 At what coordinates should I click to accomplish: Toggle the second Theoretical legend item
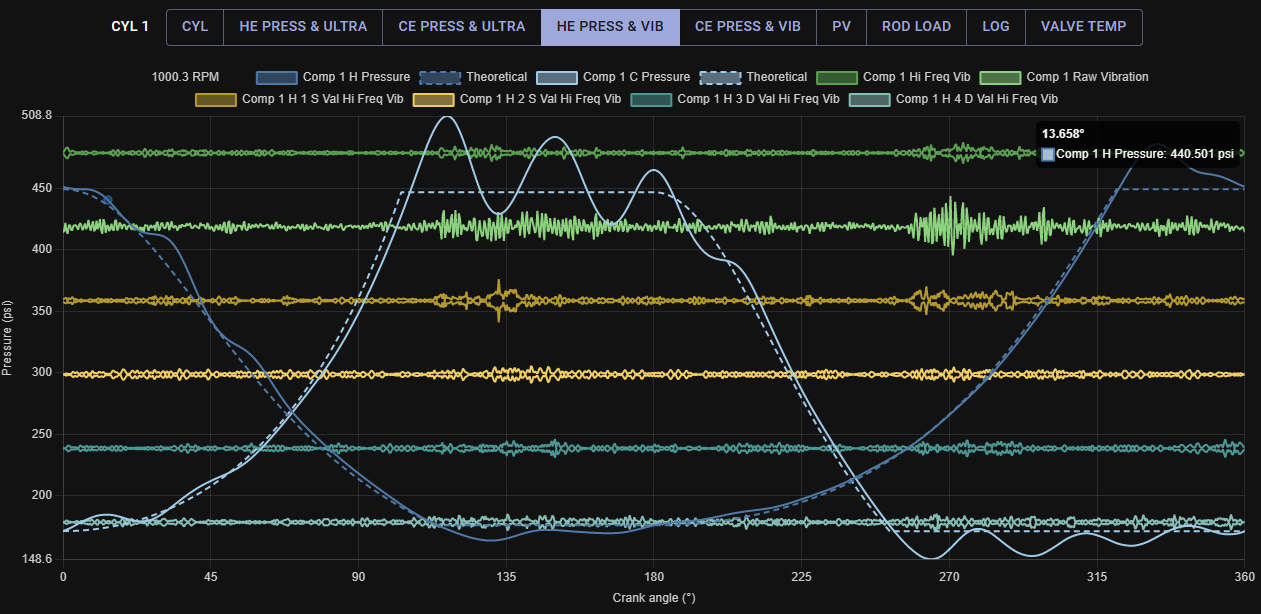tap(720, 77)
